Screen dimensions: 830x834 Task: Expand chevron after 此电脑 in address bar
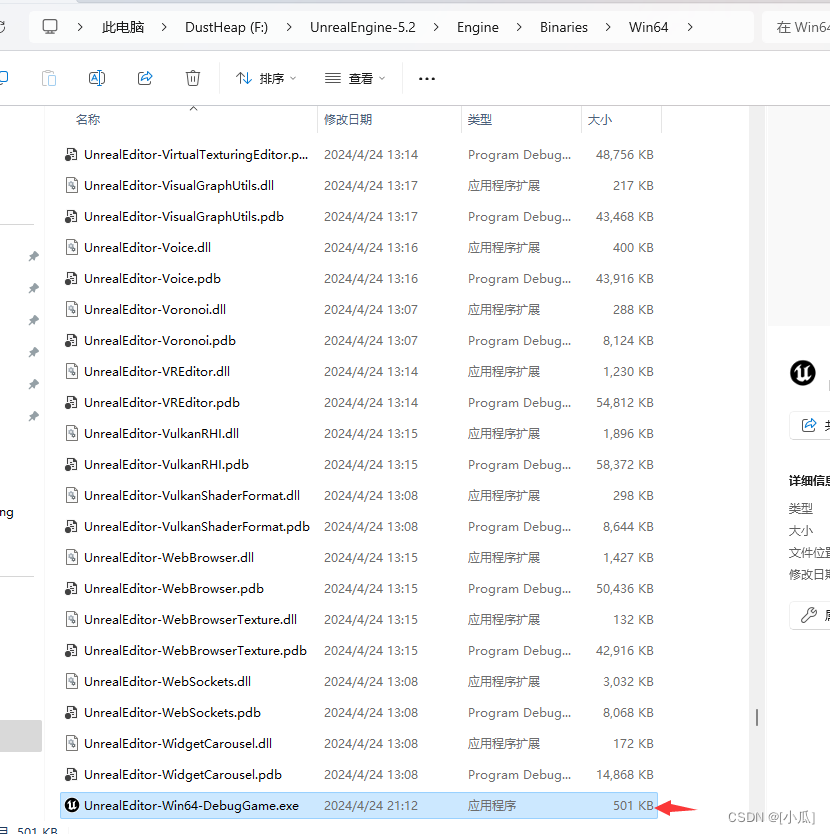pyautogui.click(x=164, y=27)
